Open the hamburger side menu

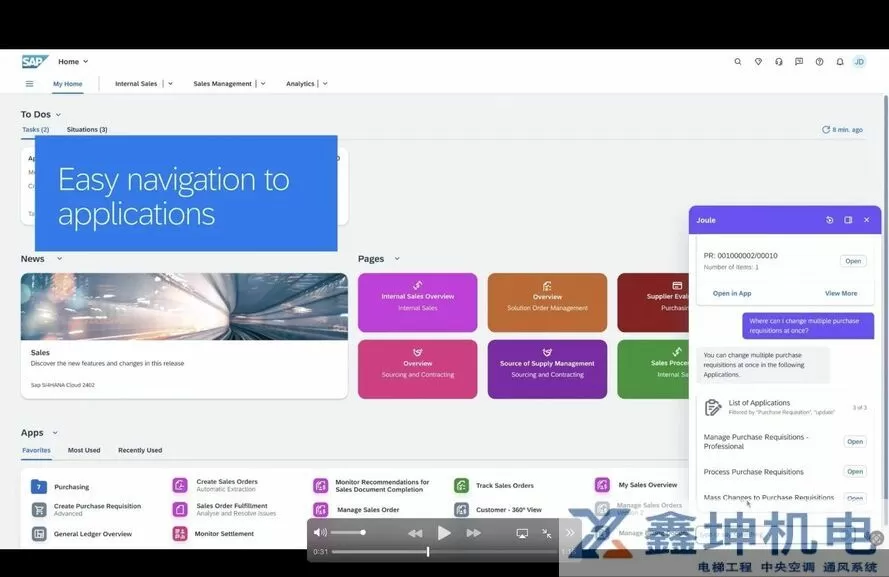pos(29,84)
